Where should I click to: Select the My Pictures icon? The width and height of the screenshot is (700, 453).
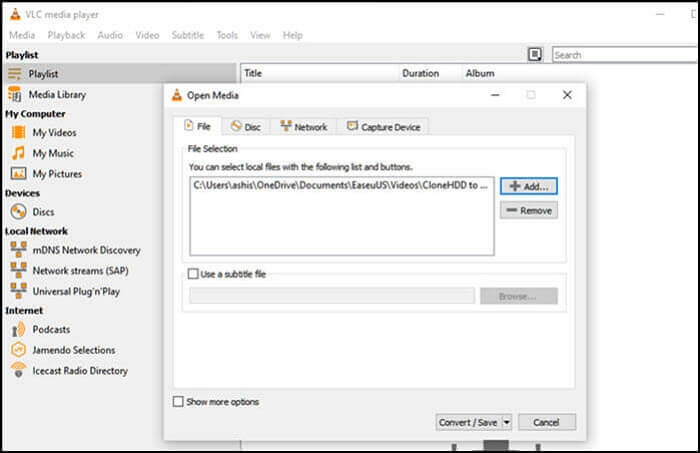pyautogui.click(x=19, y=174)
